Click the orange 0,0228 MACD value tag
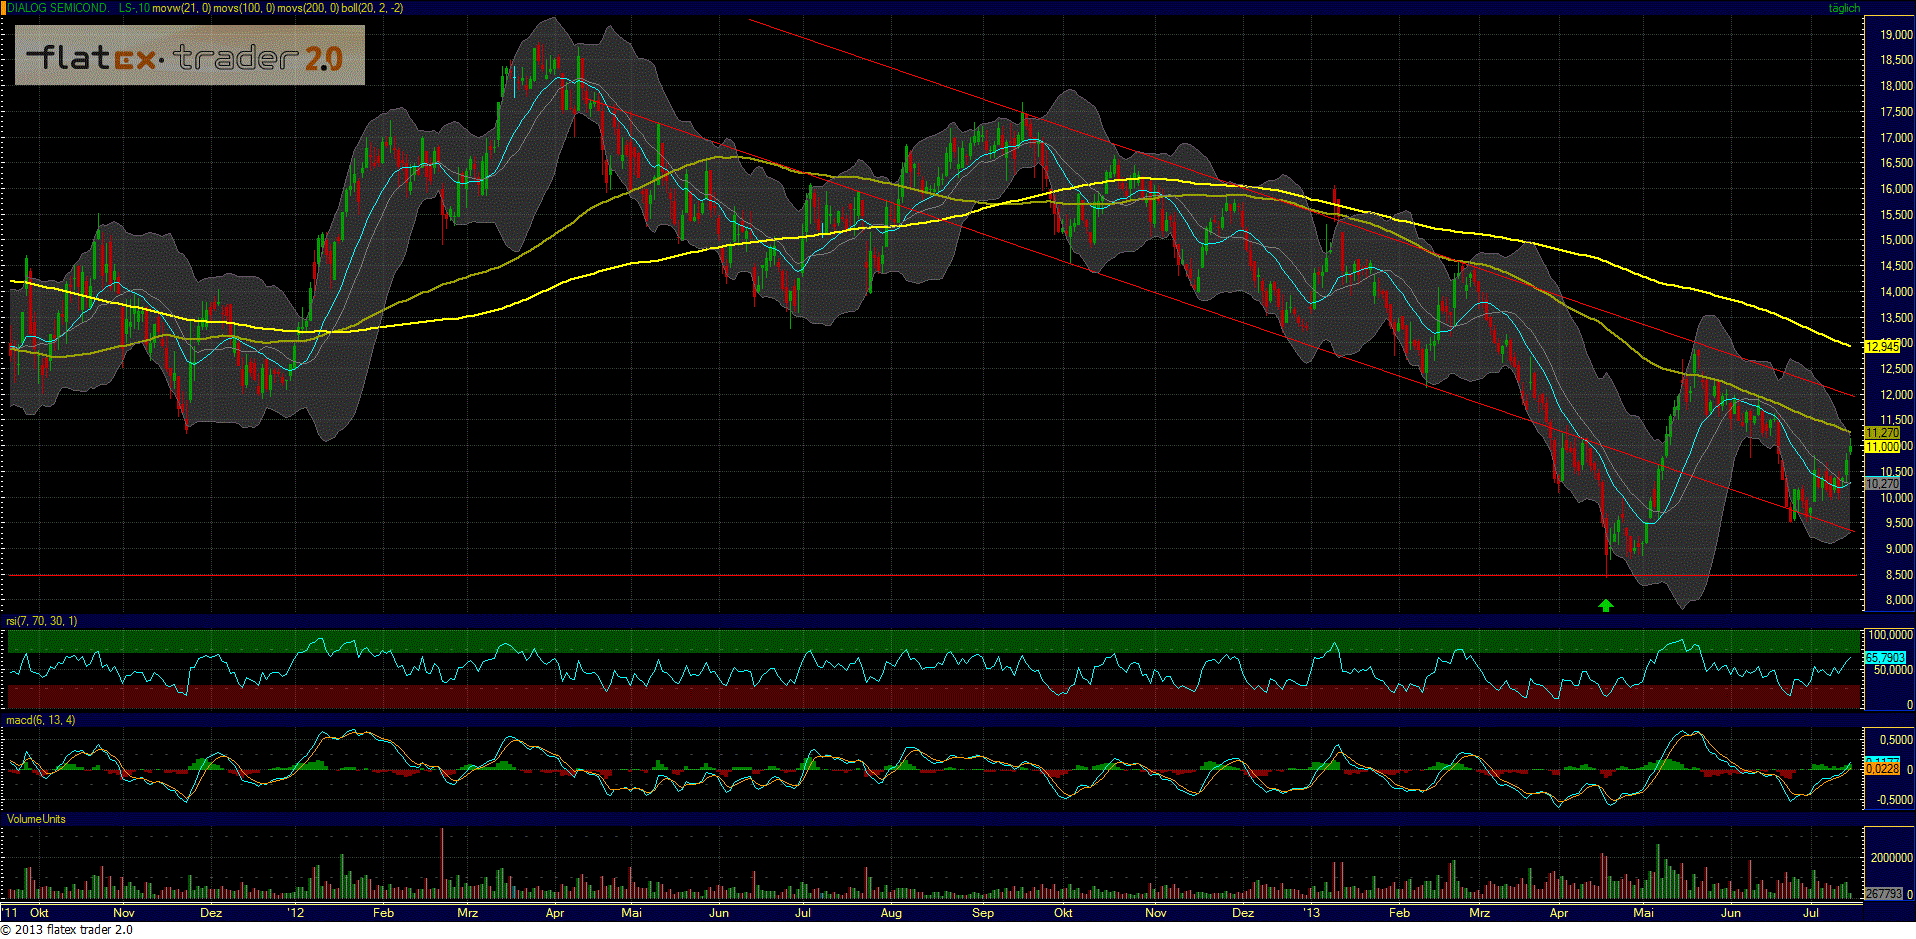The height and width of the screenshot is (939, 1916). click(x=1882, y=768)
